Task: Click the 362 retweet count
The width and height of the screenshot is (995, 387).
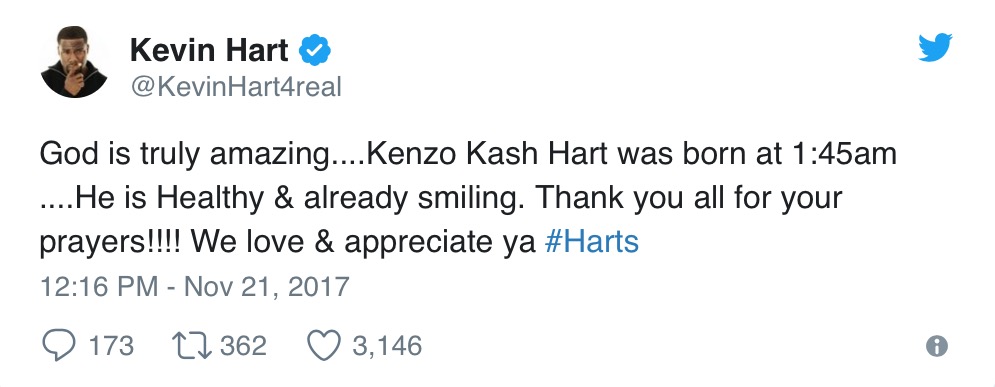Action: coord(244,346)
